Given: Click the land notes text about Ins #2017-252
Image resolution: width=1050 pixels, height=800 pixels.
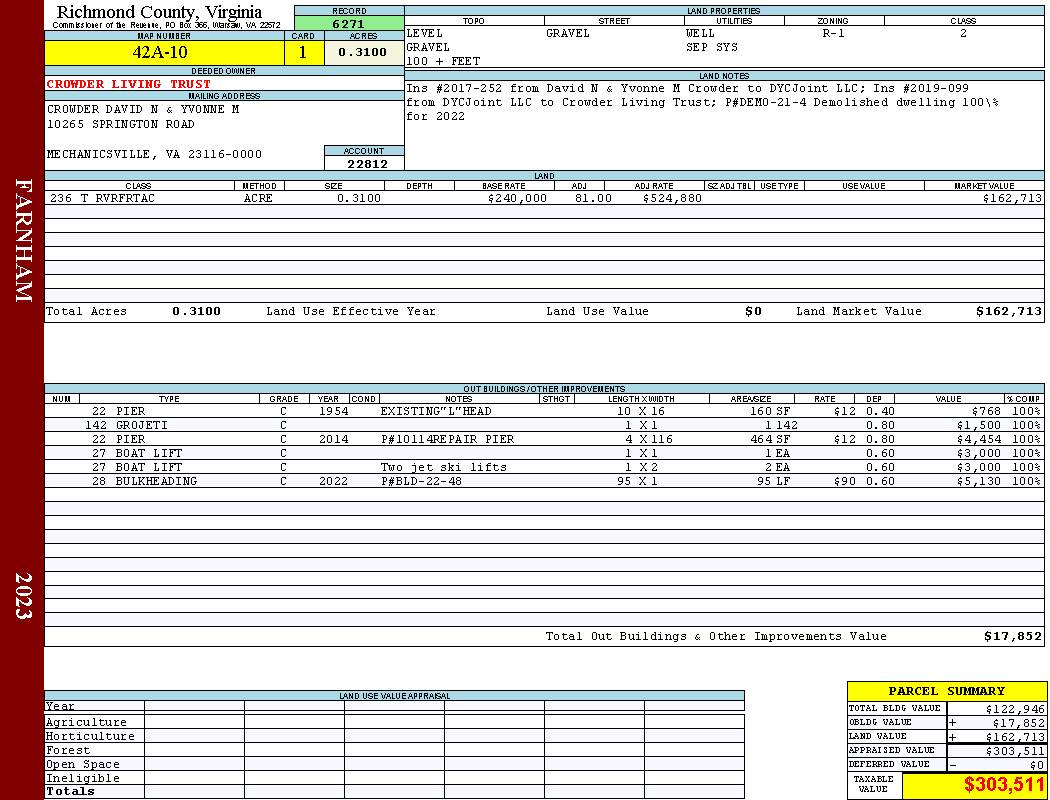Looking at the screenshot, I should 702,102.
